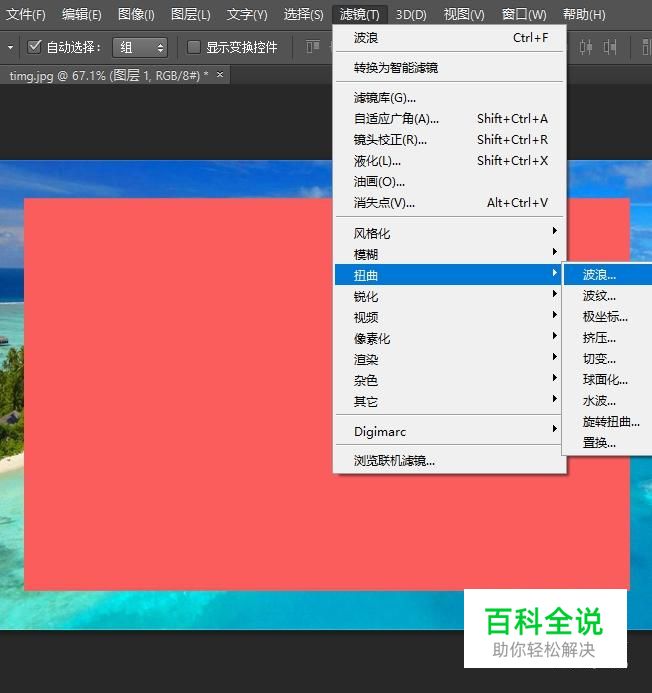
Task: Select 水波... distort filter
Action: click(x=608, y=400)
